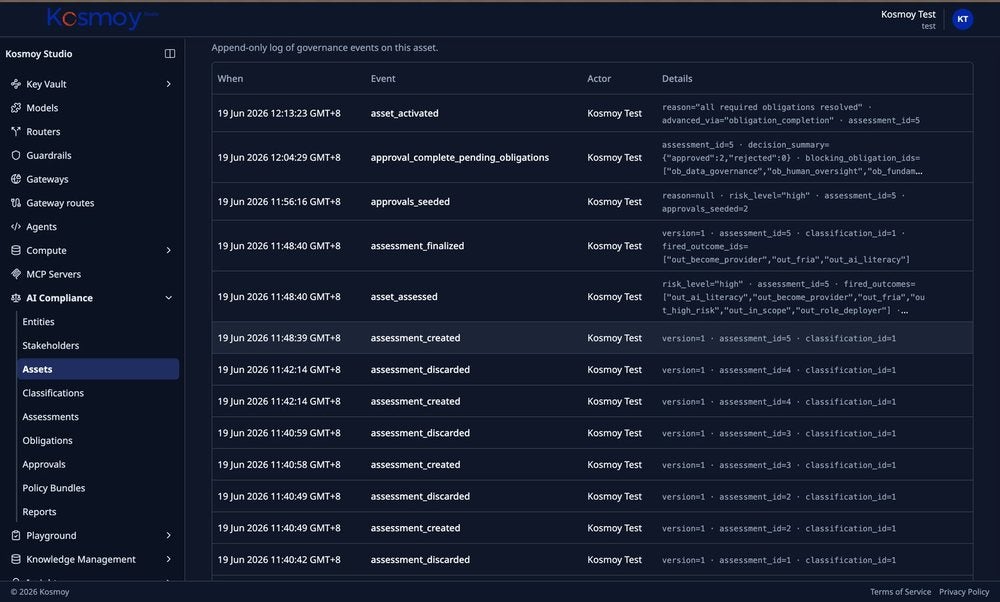Click the Key Vault key icon

pyautogui.click(x=16, y=84)
